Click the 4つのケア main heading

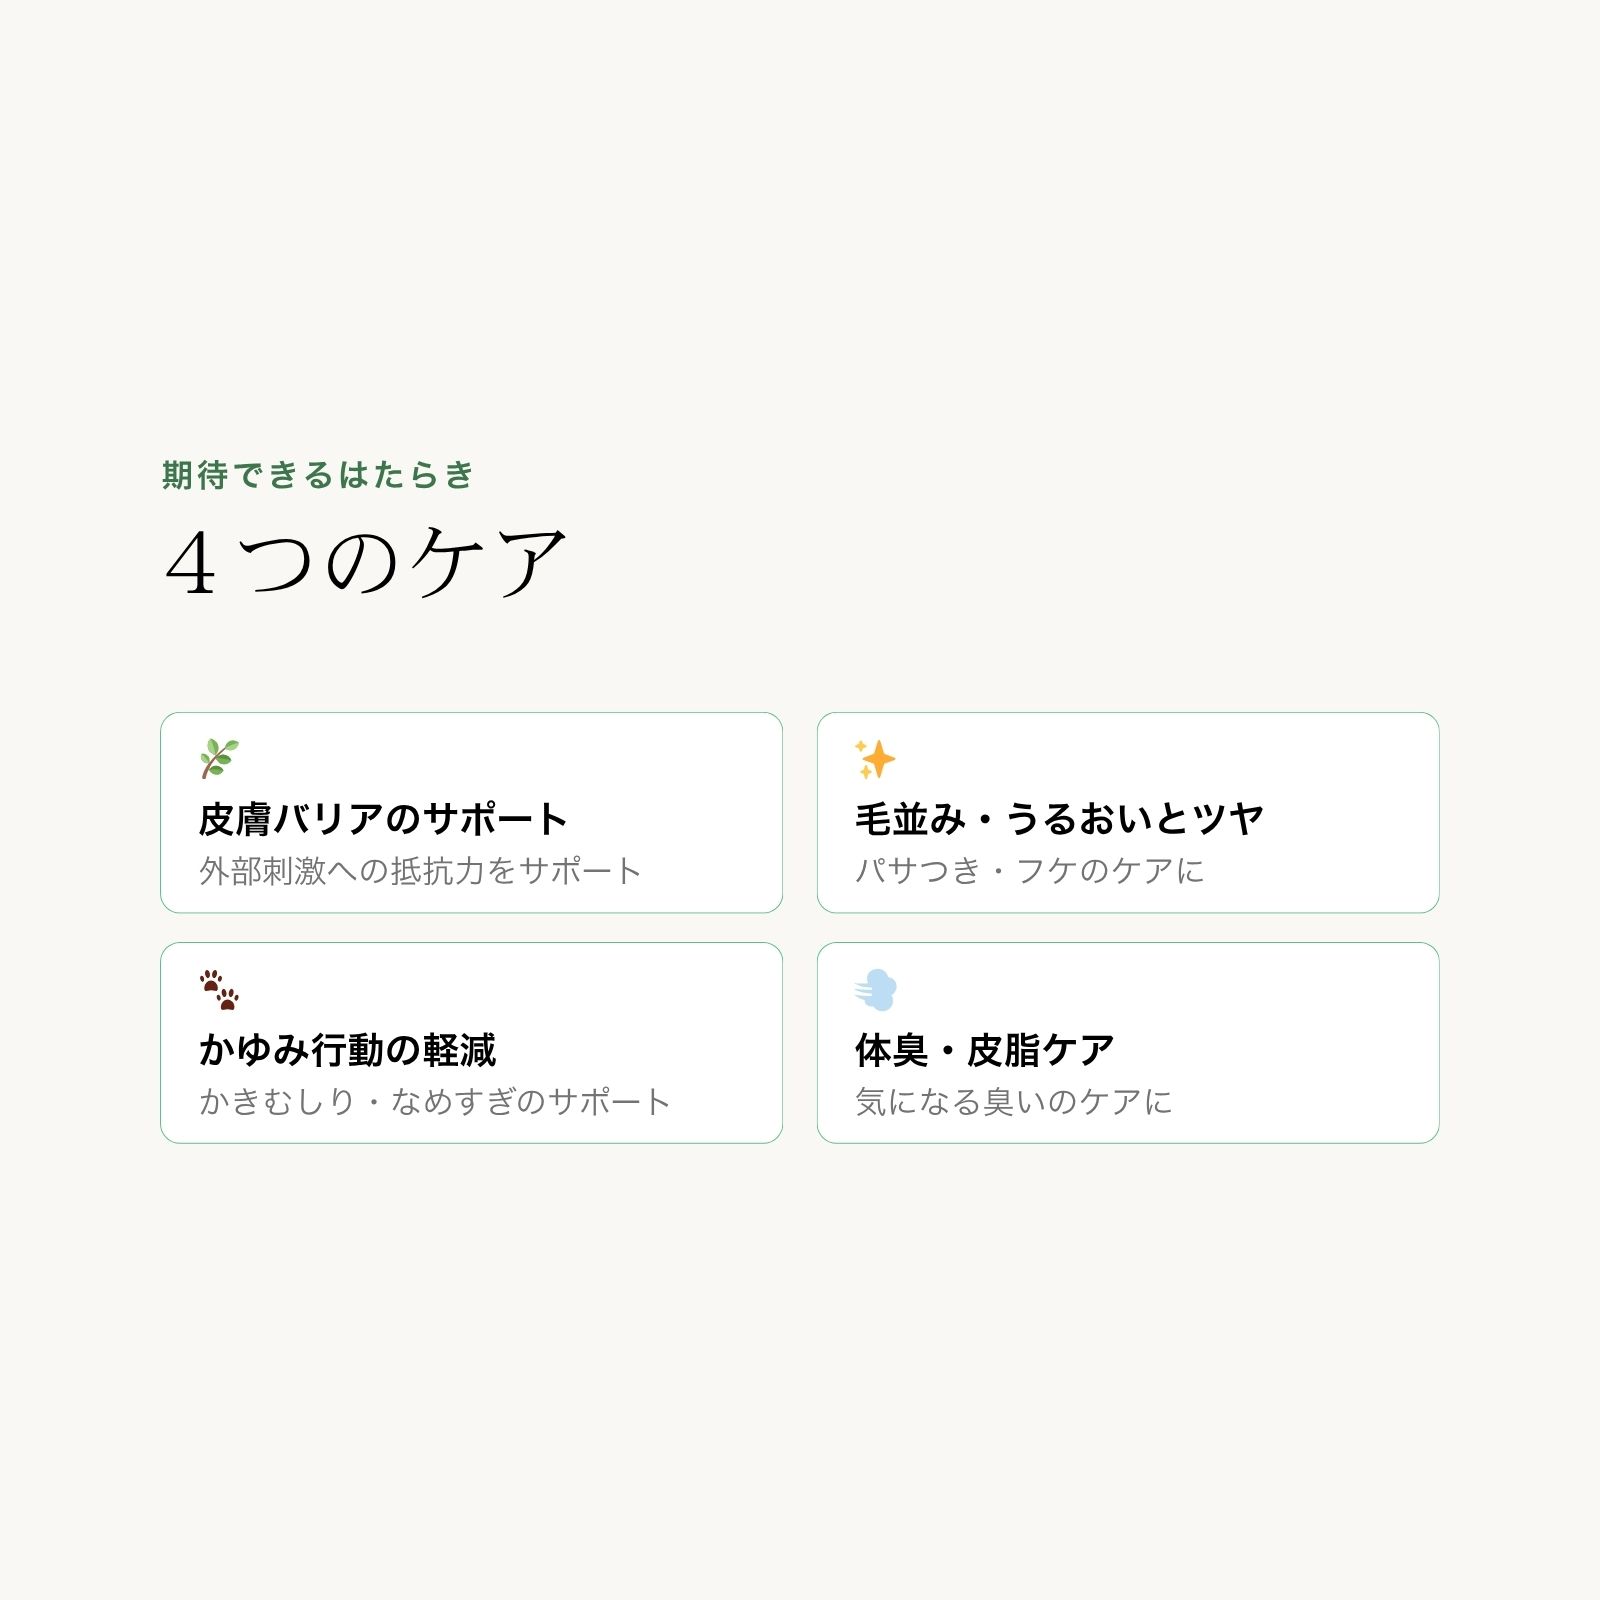point(366,562)
